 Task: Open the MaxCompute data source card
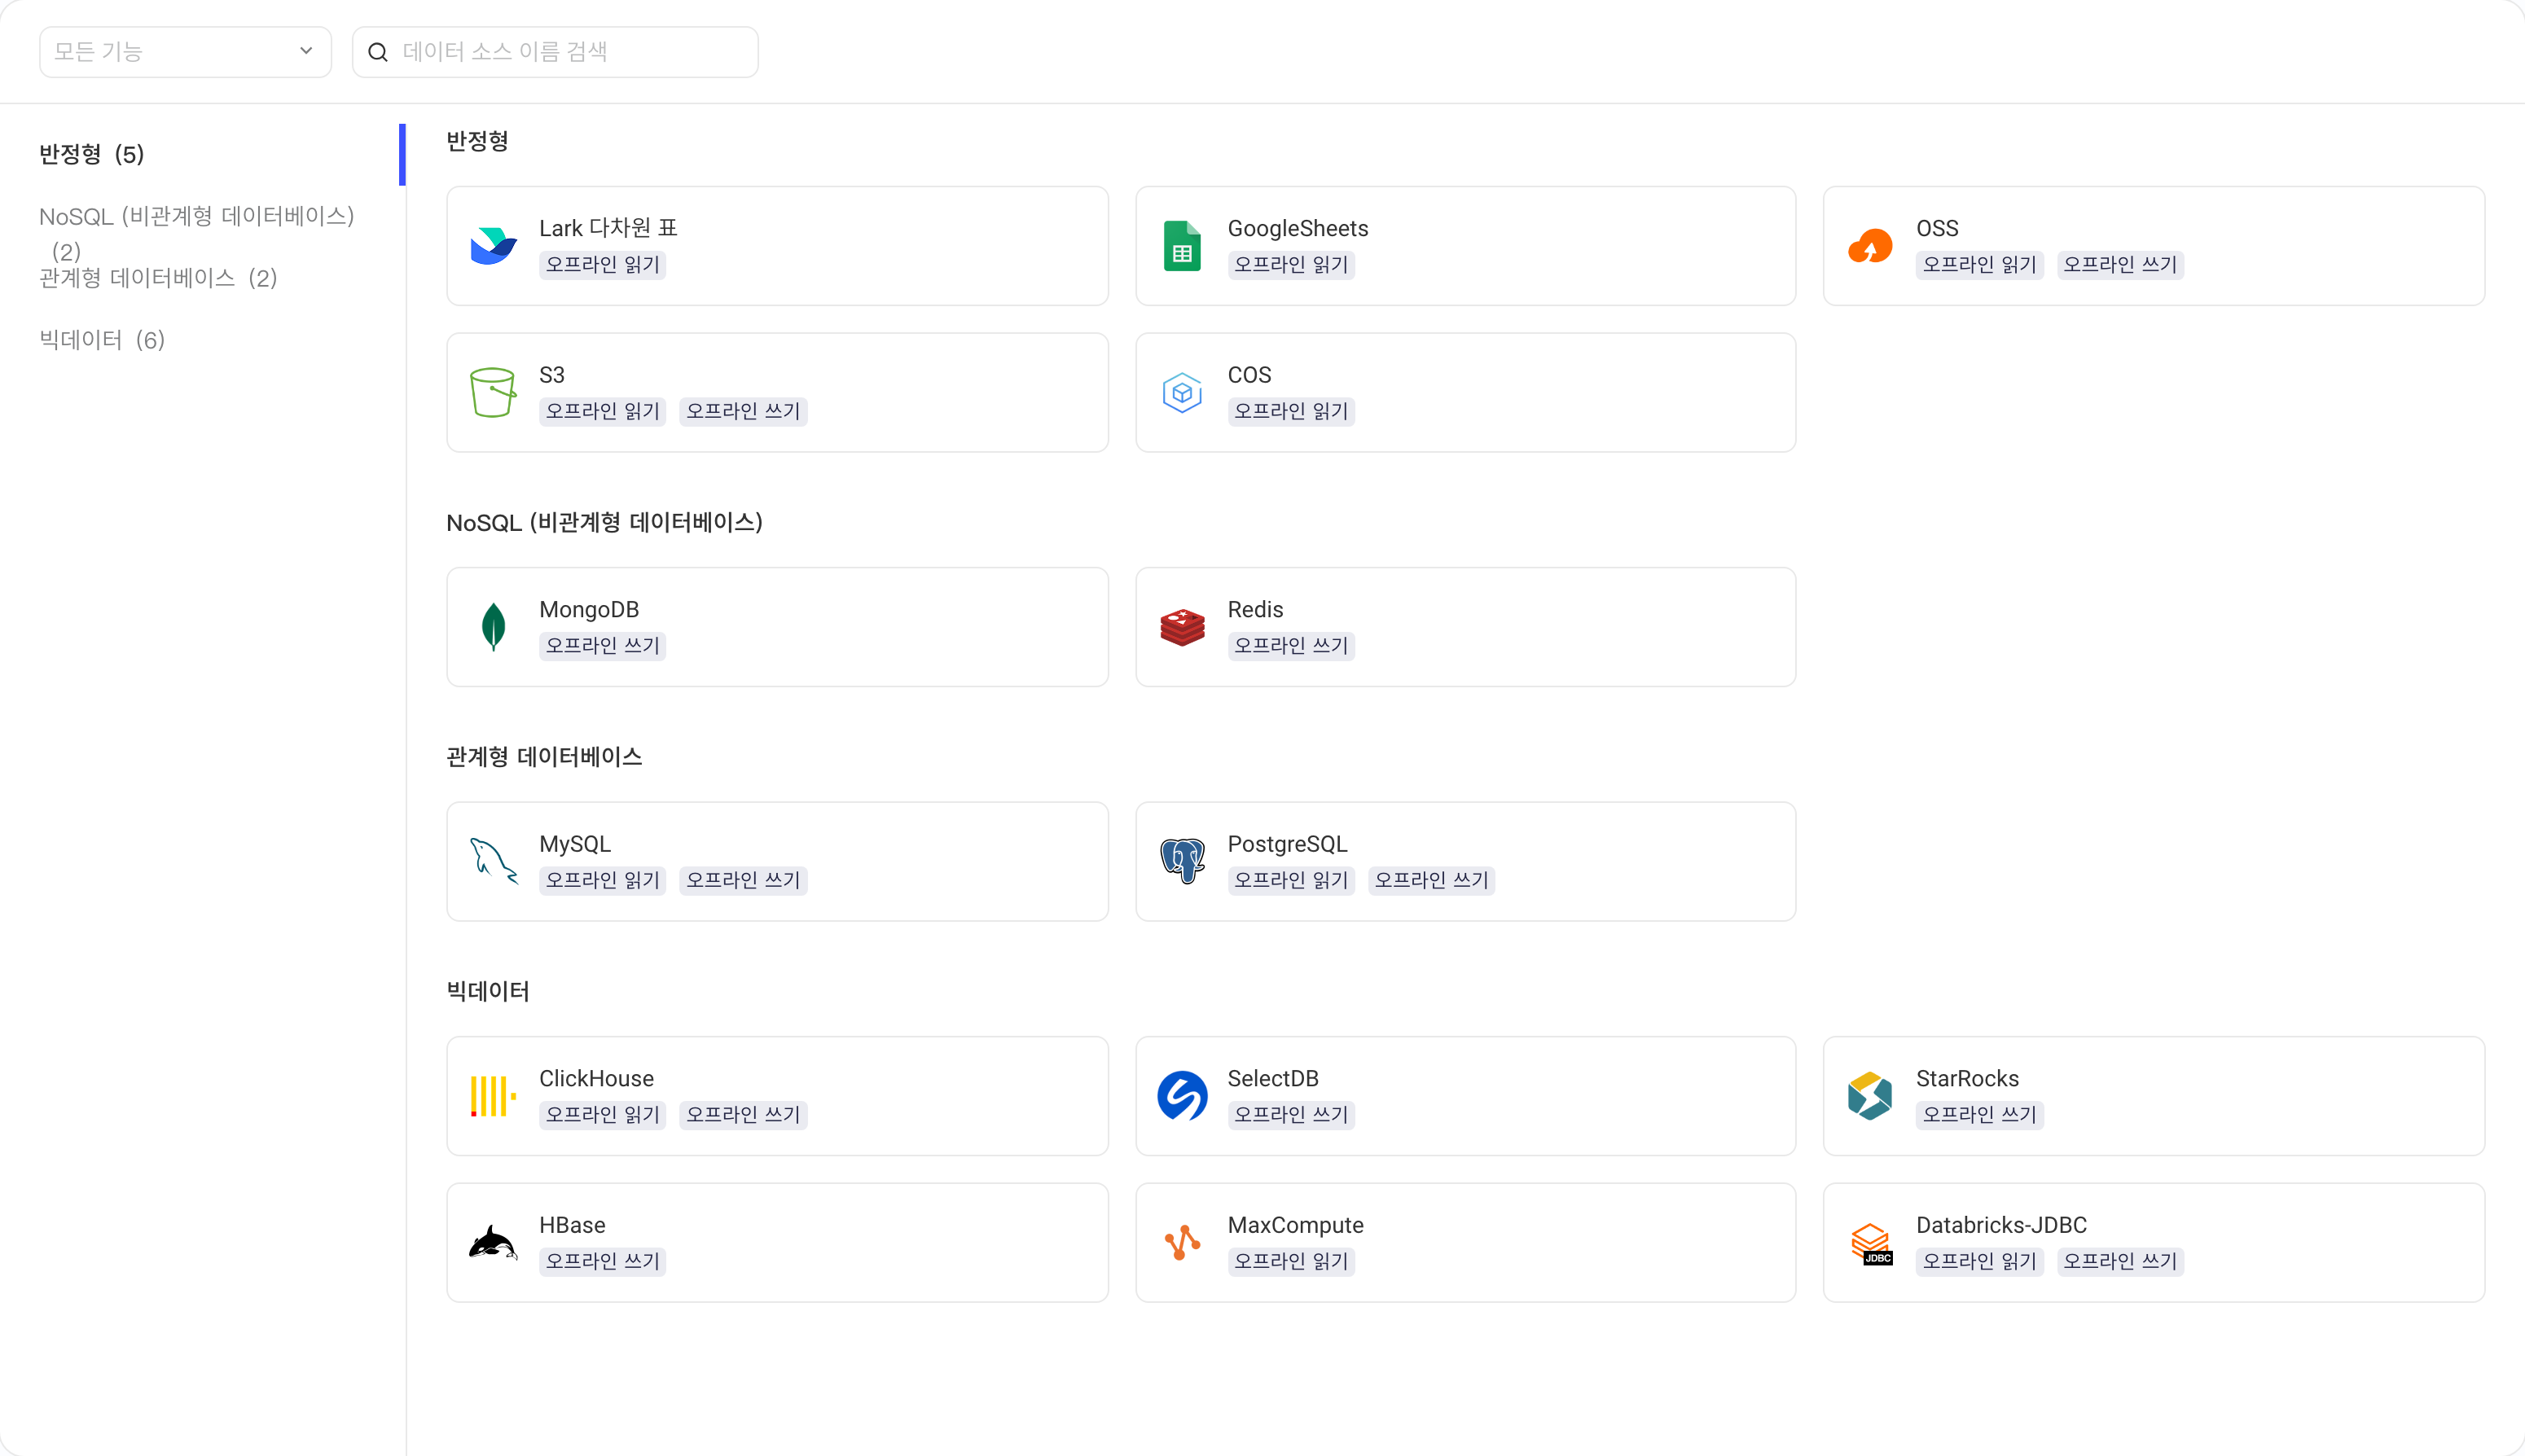pos(1465,1242)
